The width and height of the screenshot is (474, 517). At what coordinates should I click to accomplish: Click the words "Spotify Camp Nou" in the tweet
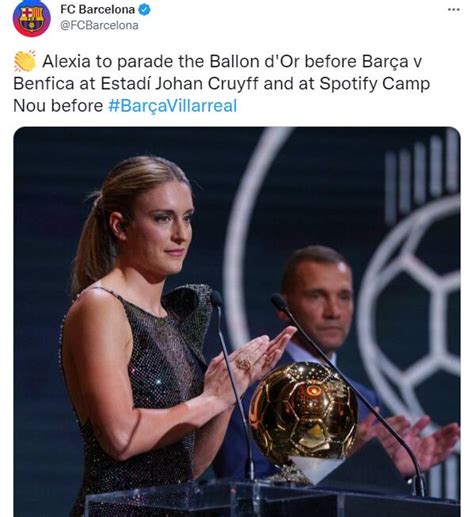click(x=375, y=83)
